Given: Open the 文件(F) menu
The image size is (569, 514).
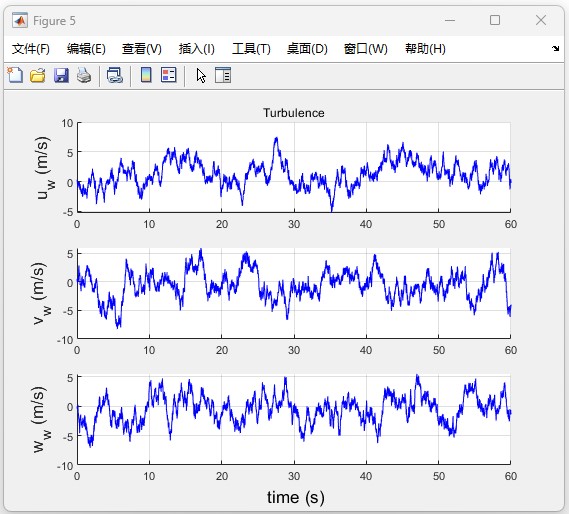Looking at the screenshot, I should [x=31, y=49].
